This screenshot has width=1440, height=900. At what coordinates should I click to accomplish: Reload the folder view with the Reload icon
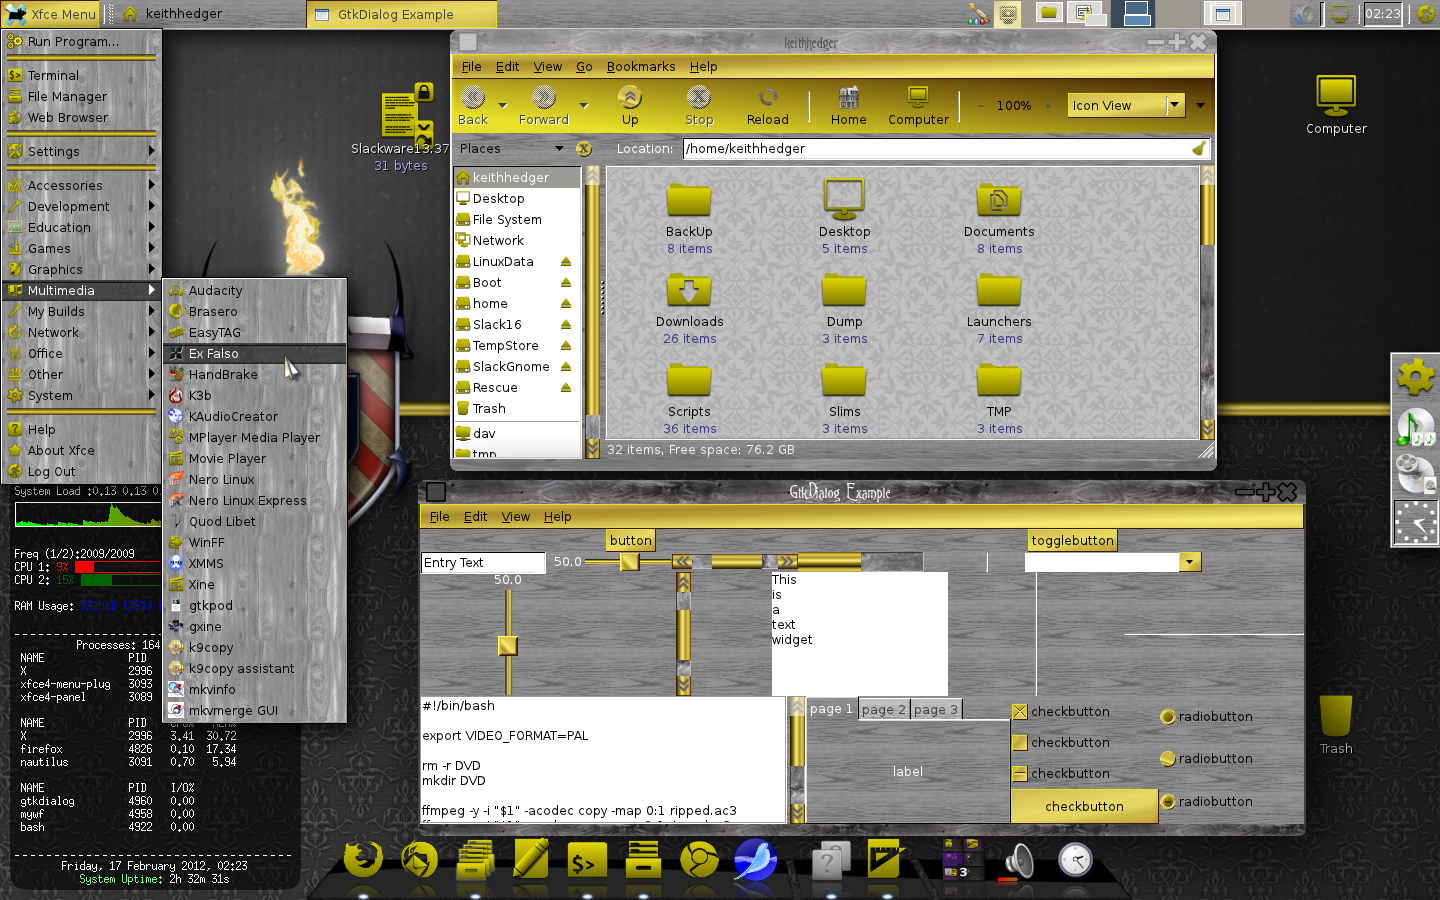tap(768, 98)
